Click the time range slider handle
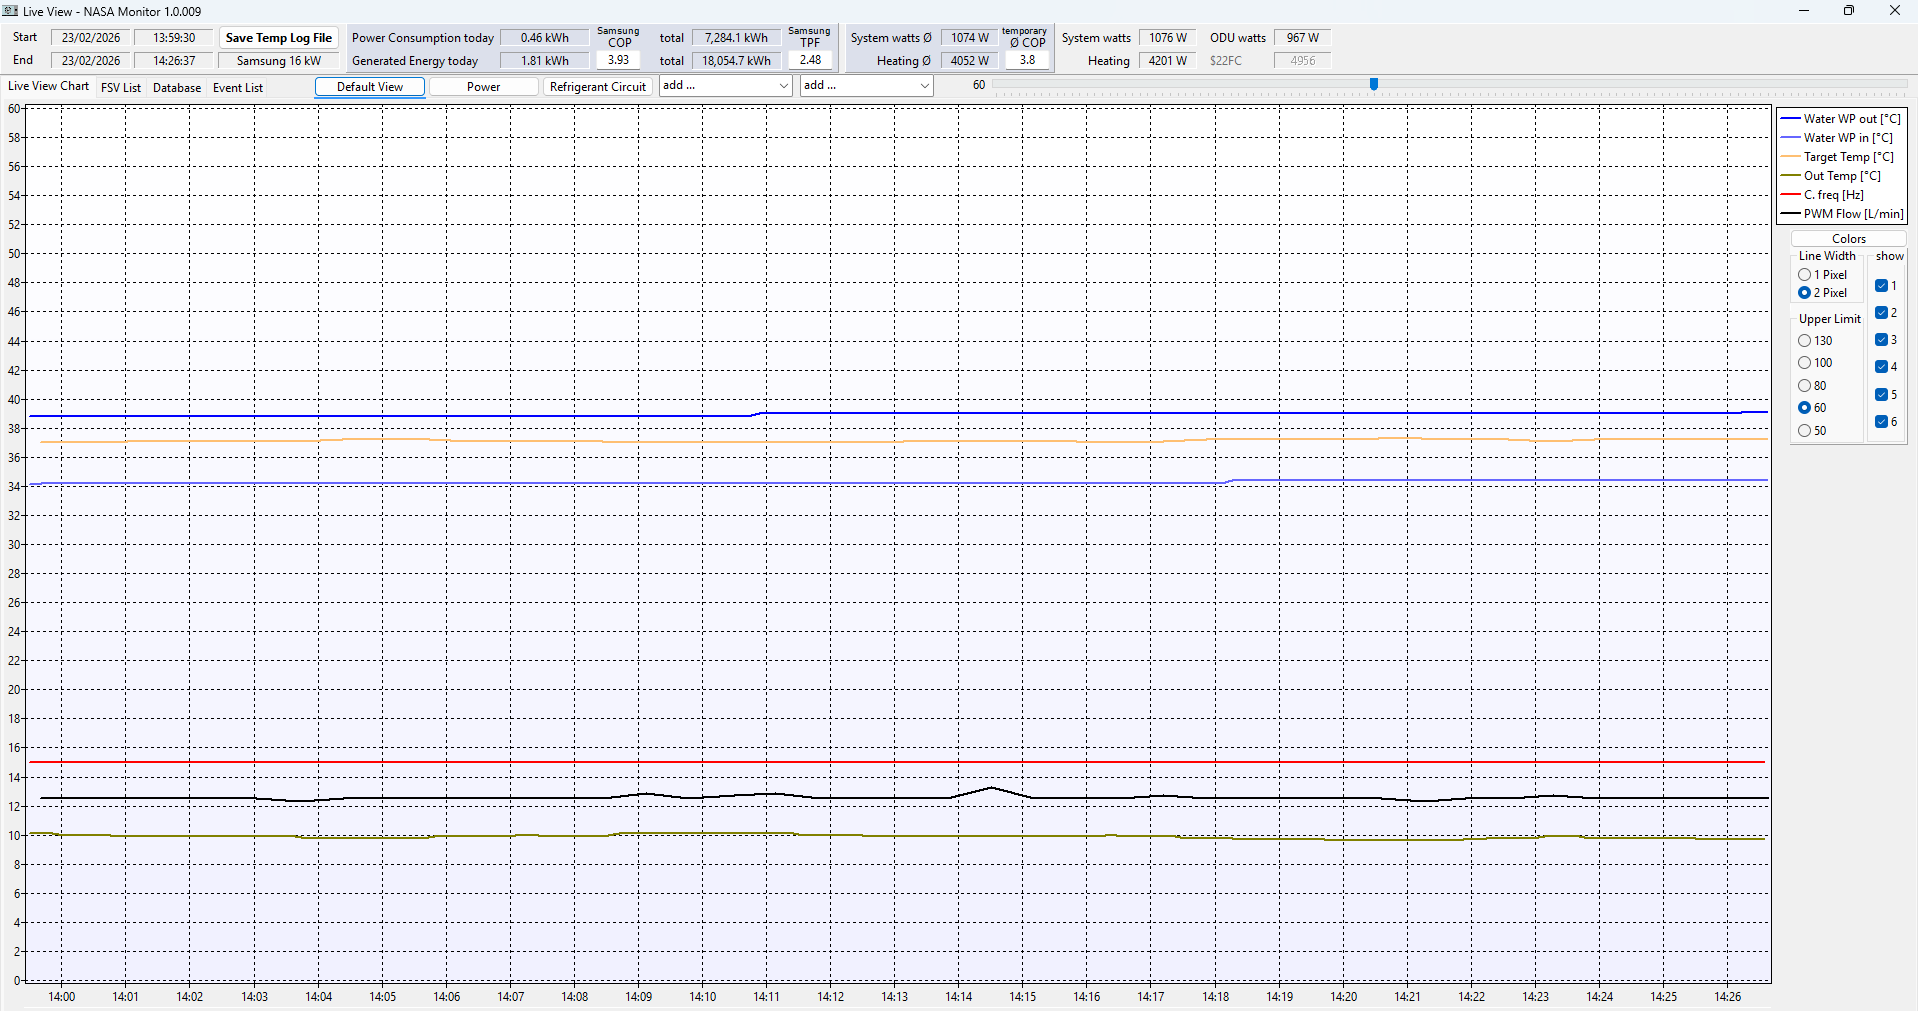 [1374, 85]
